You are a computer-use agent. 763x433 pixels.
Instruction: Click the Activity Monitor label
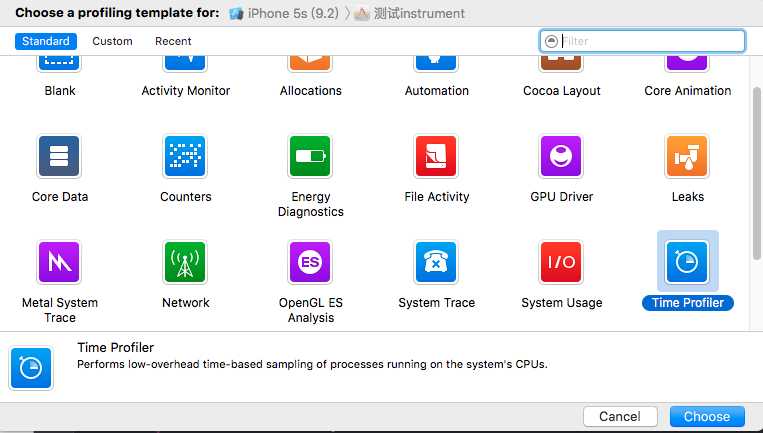[x=185, y=90]
